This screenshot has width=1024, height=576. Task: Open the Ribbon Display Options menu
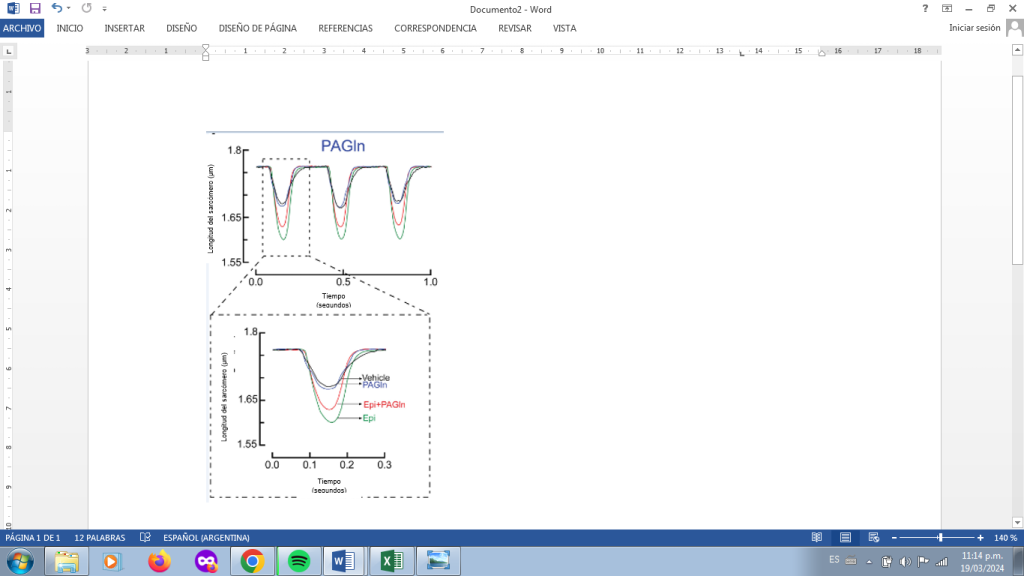click(947, 8)
